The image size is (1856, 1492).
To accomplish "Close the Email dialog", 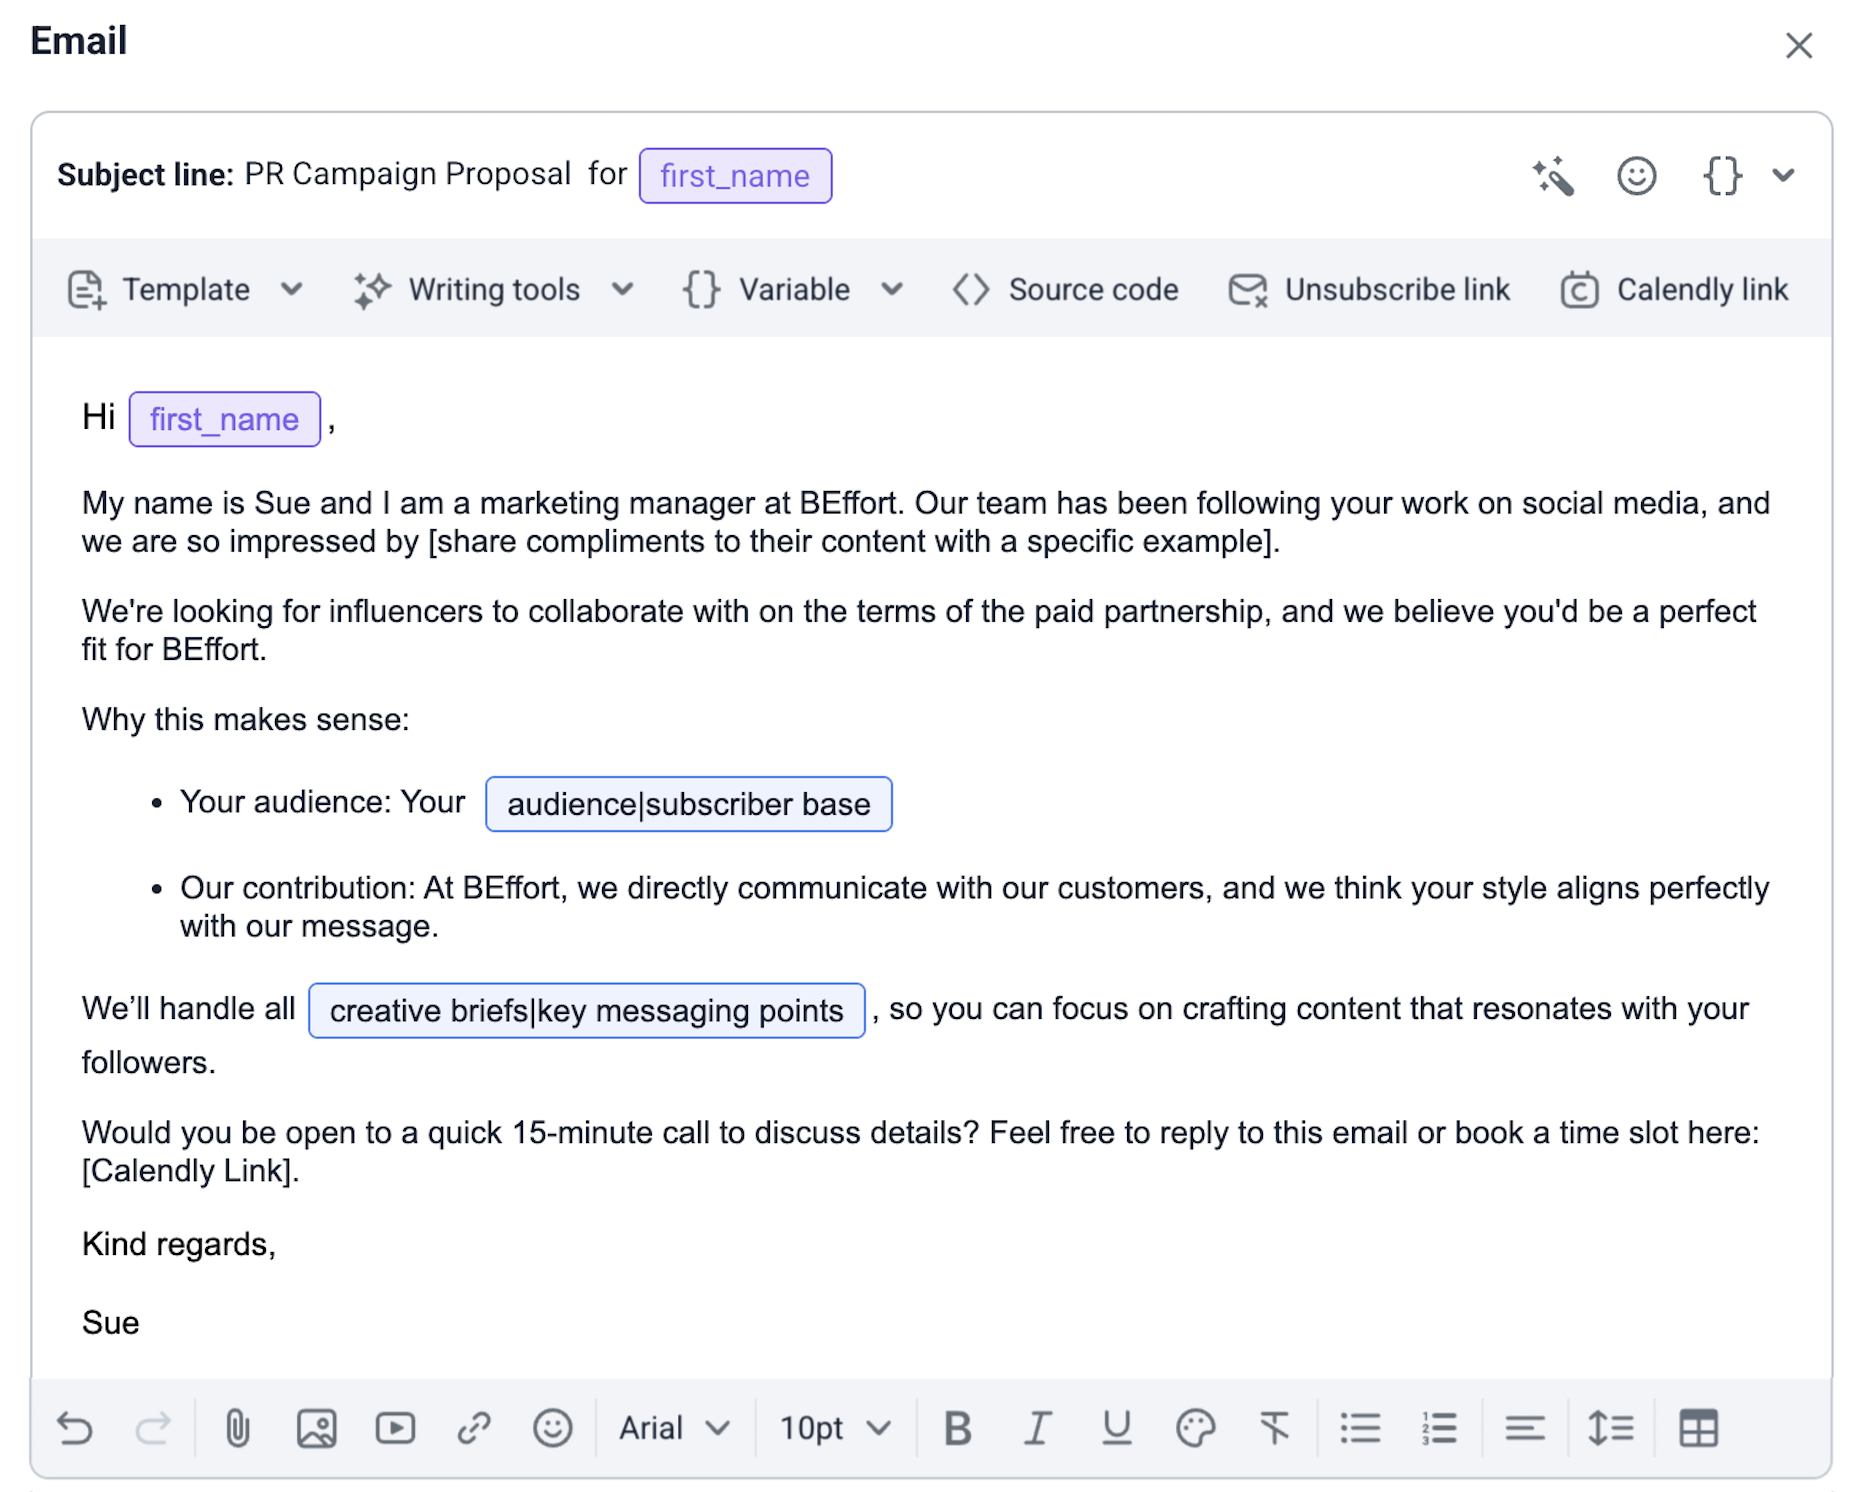I will pos(1798,45).
